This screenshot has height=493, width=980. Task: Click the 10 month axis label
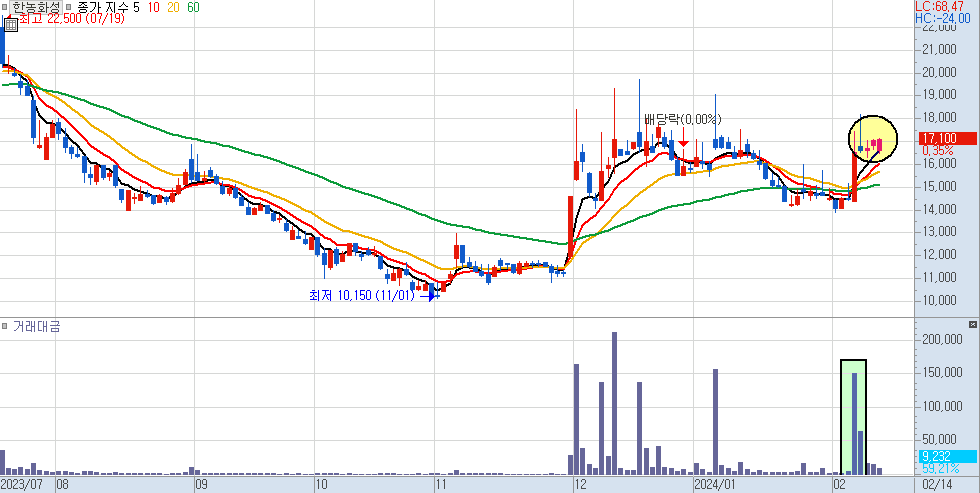pos(321,484)
